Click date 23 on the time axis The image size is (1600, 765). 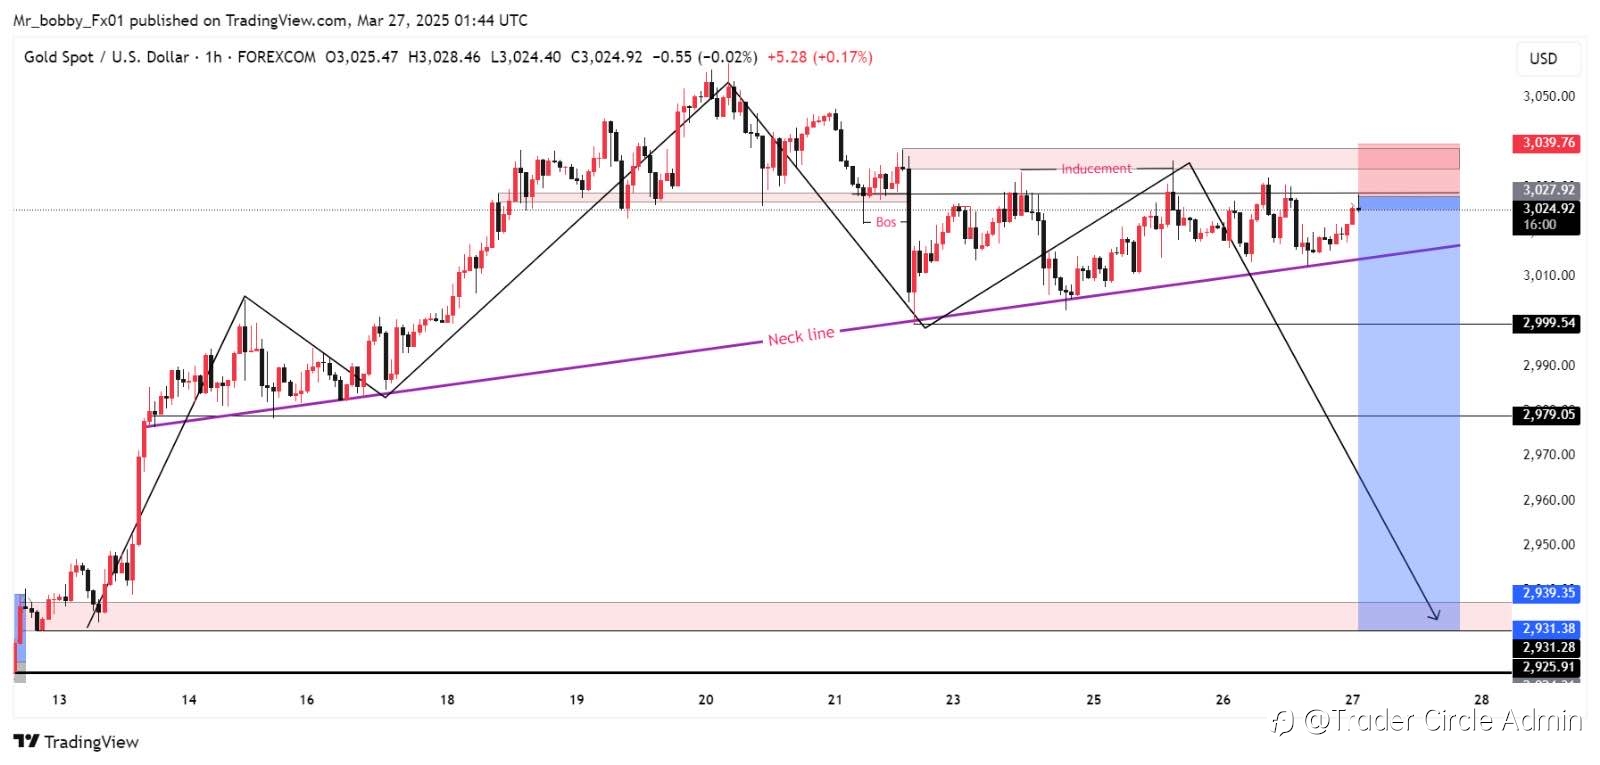click(x=952, y=700)
